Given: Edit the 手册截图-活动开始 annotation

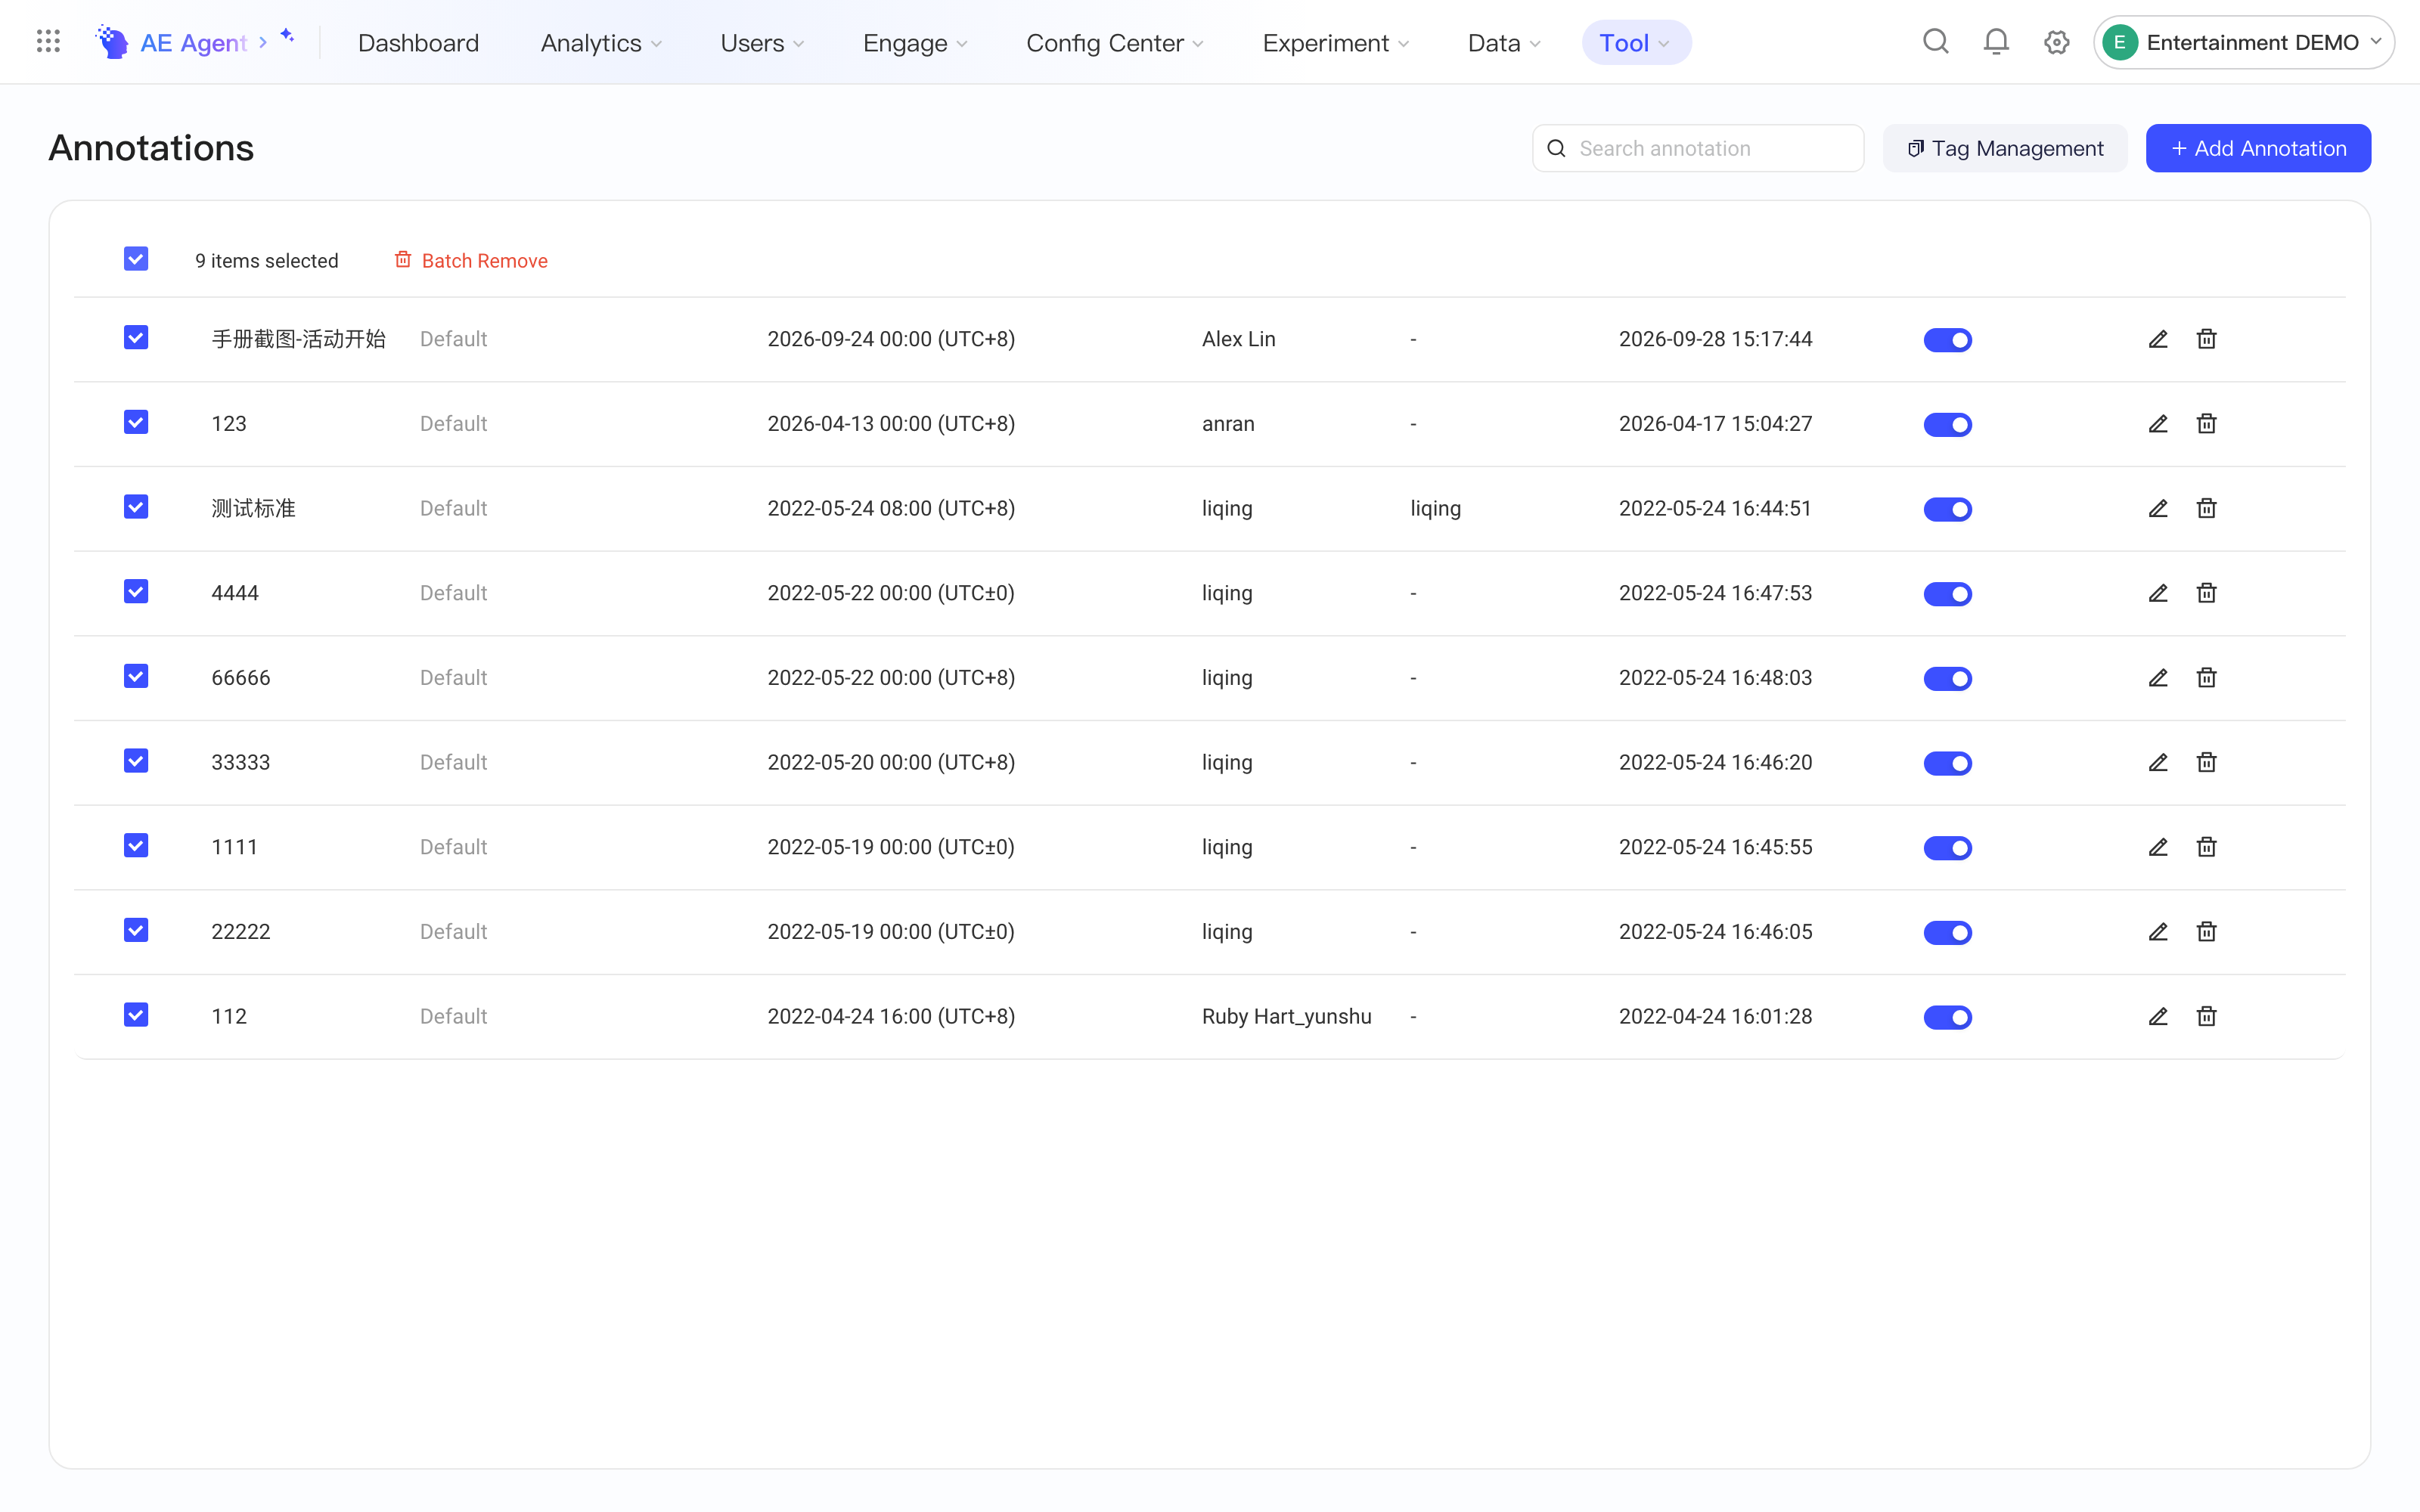Looking at the screenshot, I should (x=2158, y=339).
